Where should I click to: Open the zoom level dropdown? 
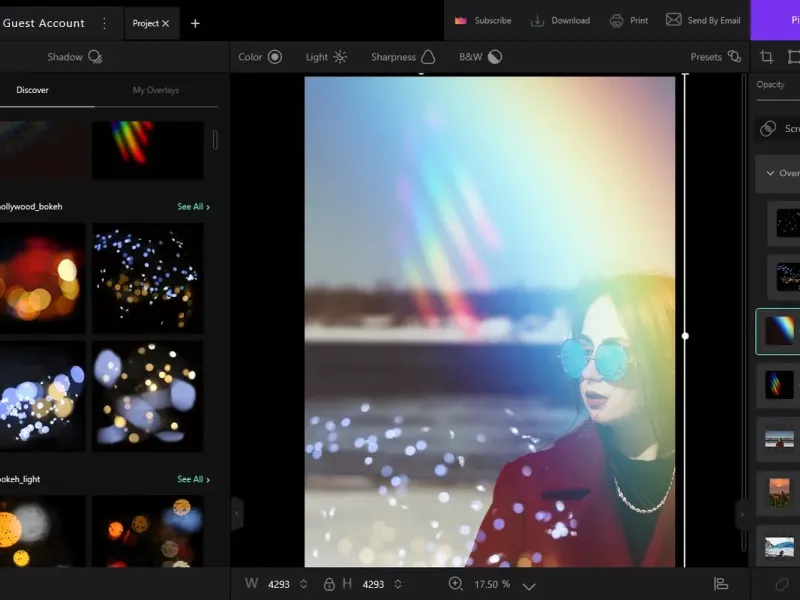click(529, 585)
